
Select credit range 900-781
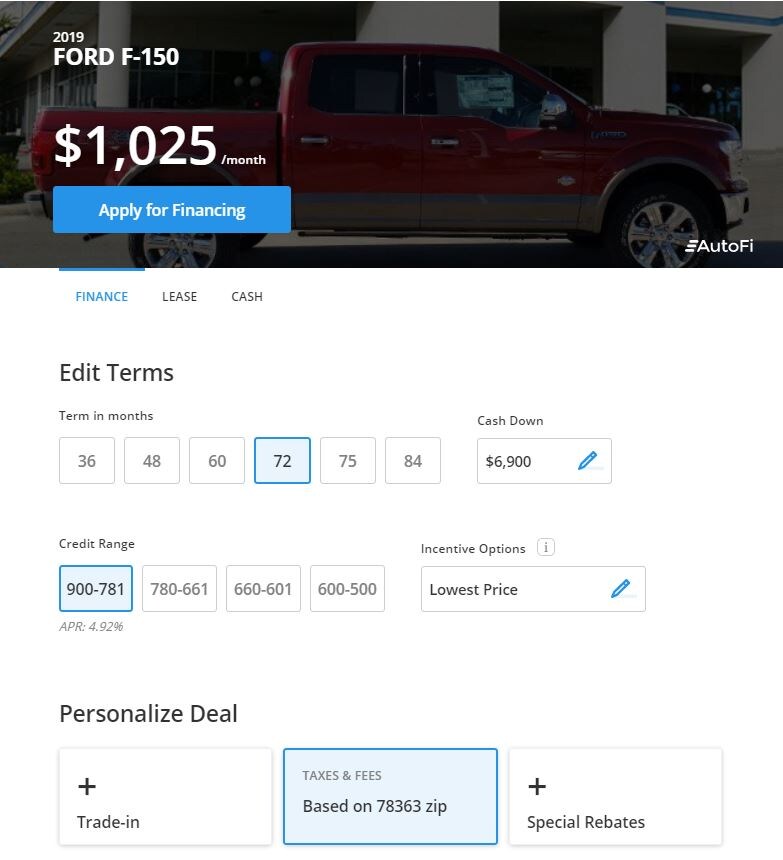96,589
